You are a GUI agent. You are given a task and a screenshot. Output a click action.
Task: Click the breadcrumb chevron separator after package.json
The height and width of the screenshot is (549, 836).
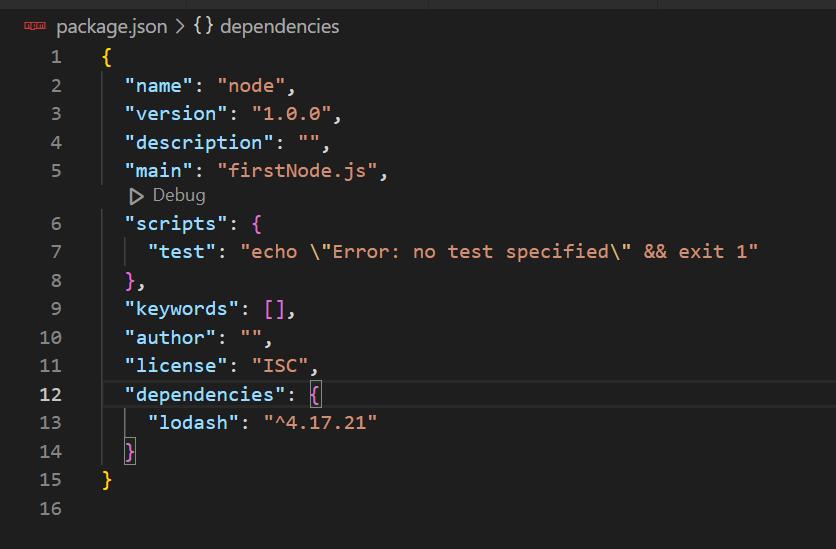(x=180, y=27)
